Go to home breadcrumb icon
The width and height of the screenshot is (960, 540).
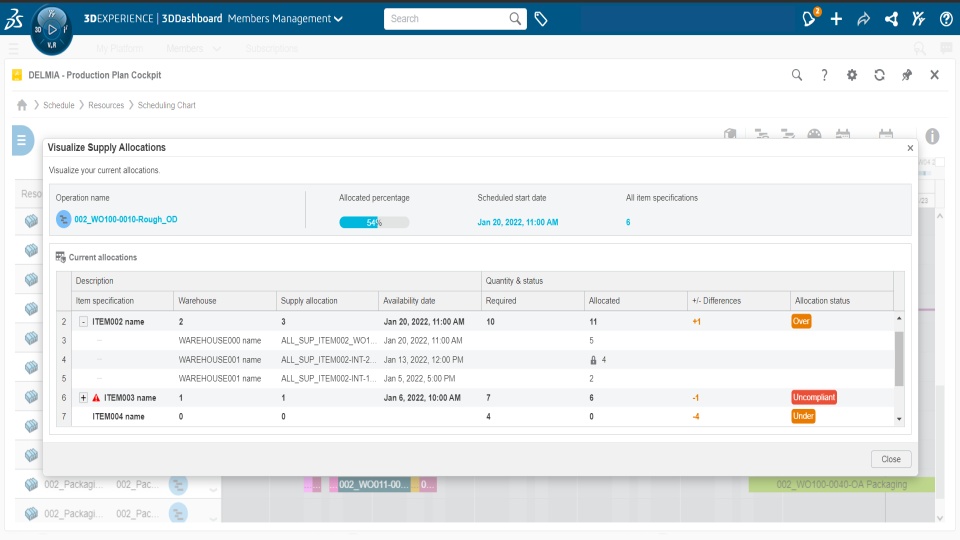(x=22, y=105)
